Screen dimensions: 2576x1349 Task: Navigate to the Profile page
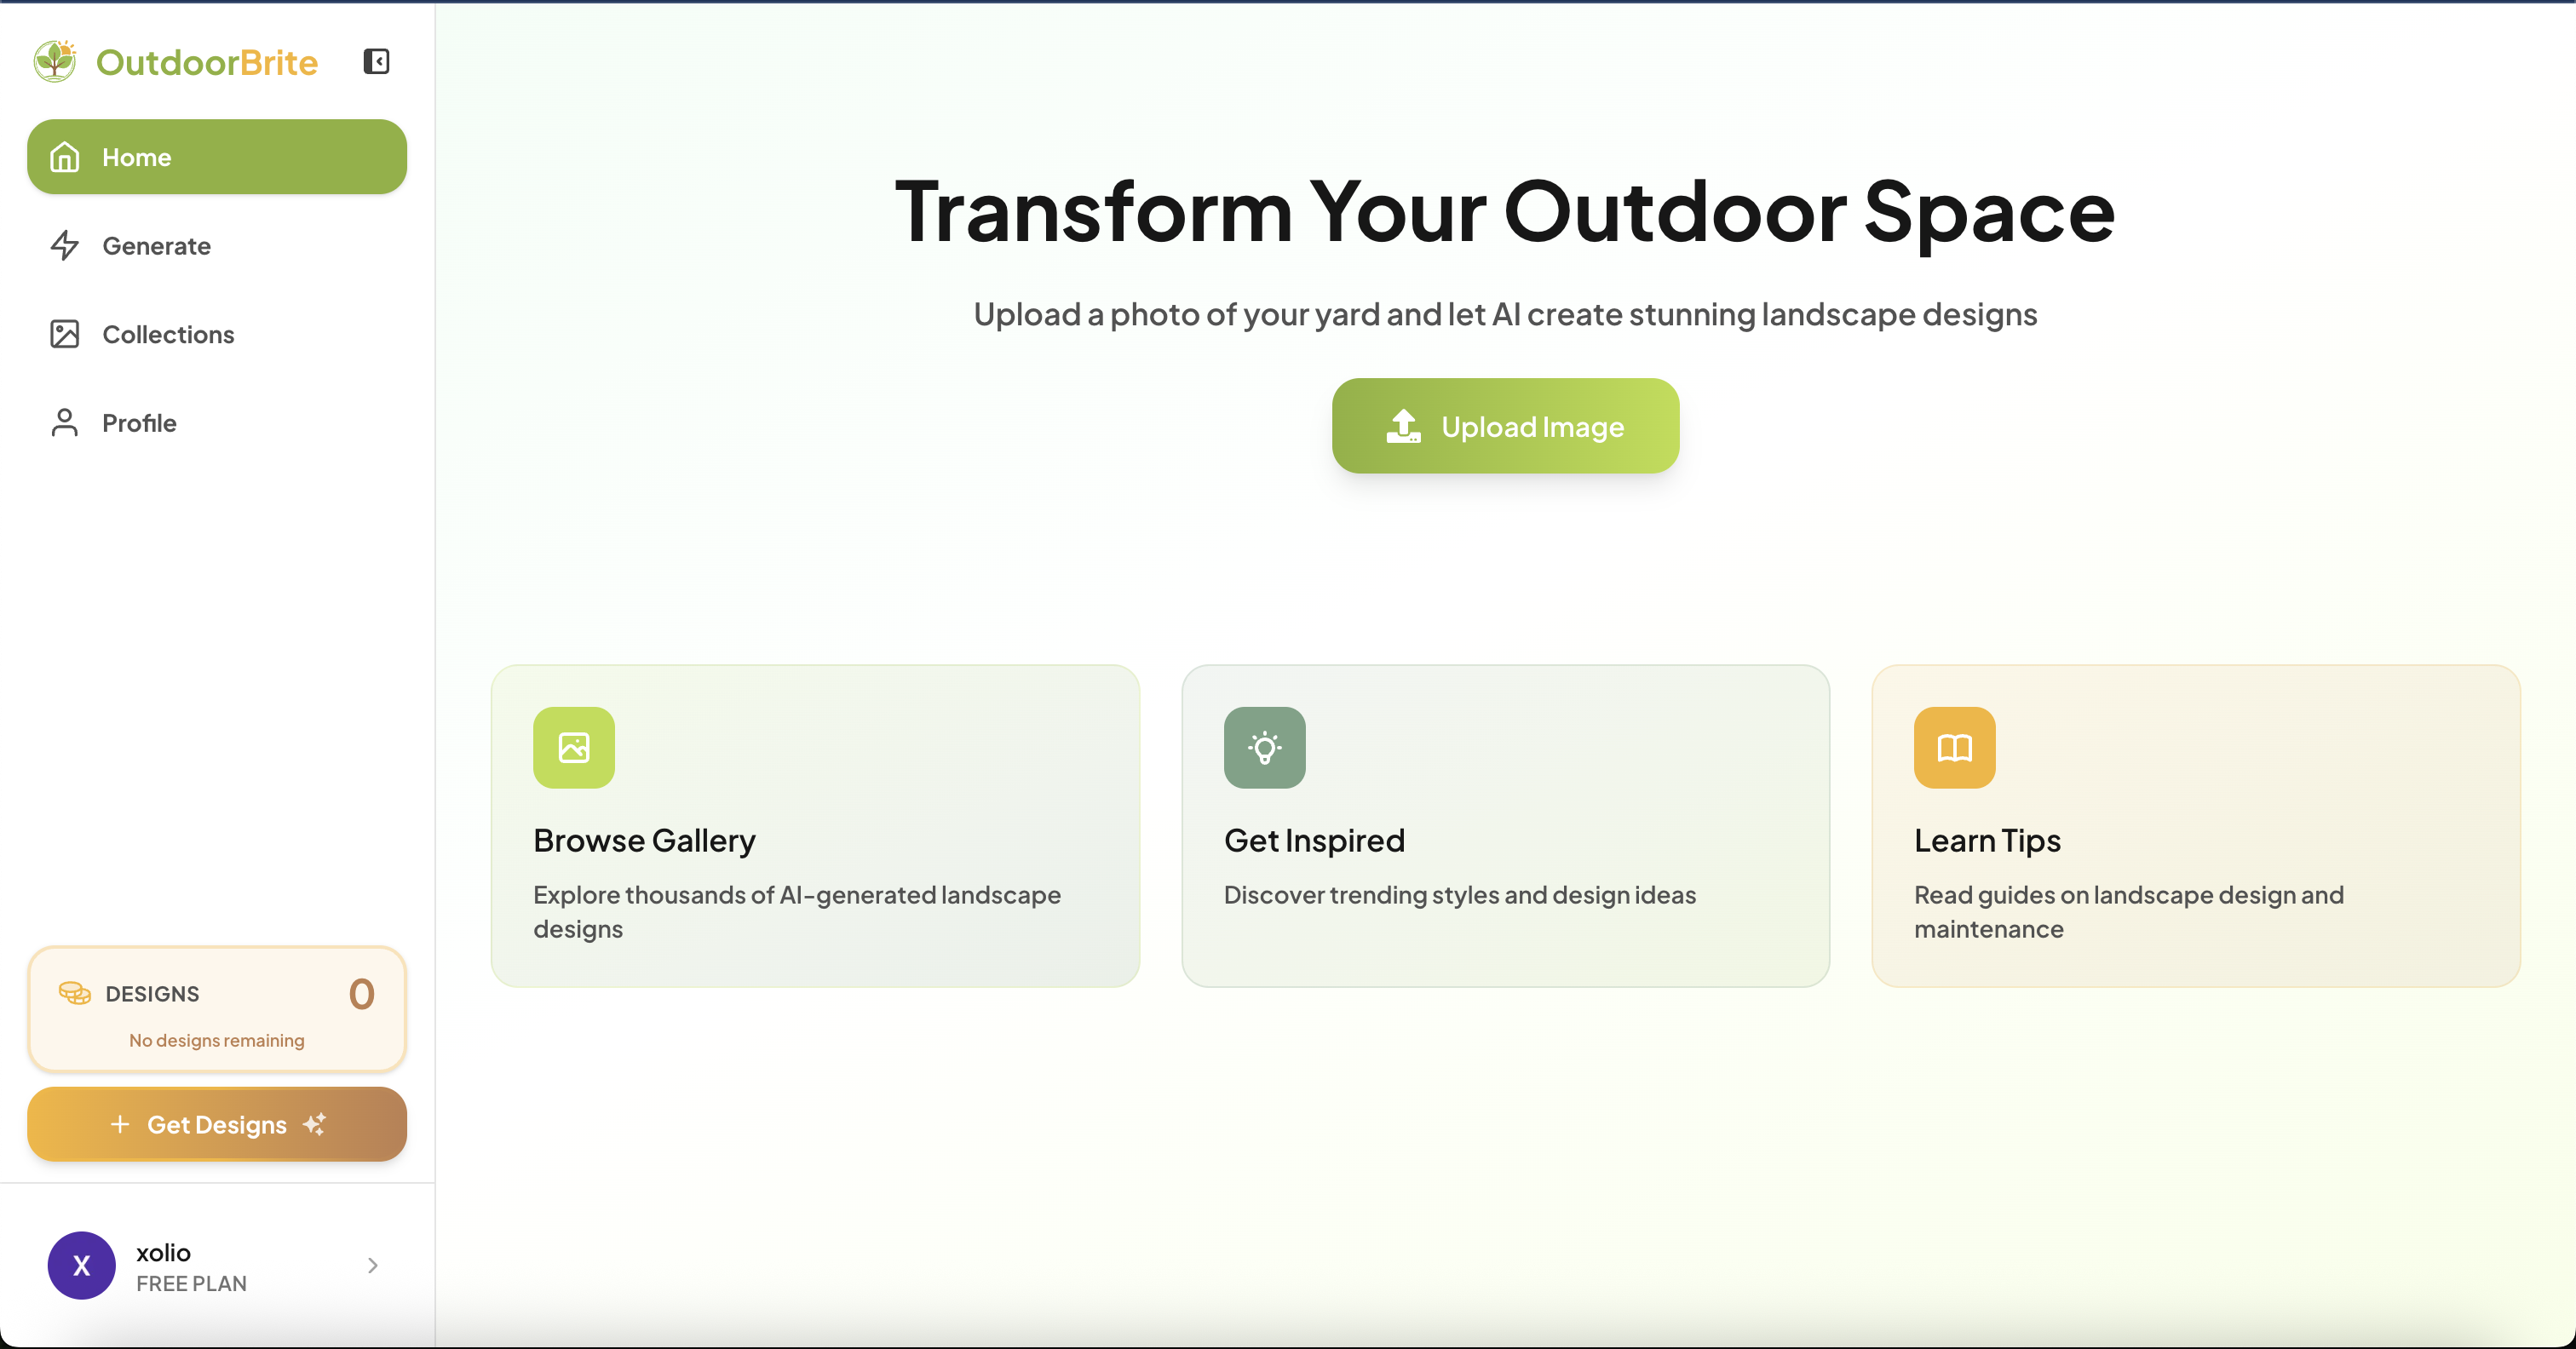click(139, 423)
